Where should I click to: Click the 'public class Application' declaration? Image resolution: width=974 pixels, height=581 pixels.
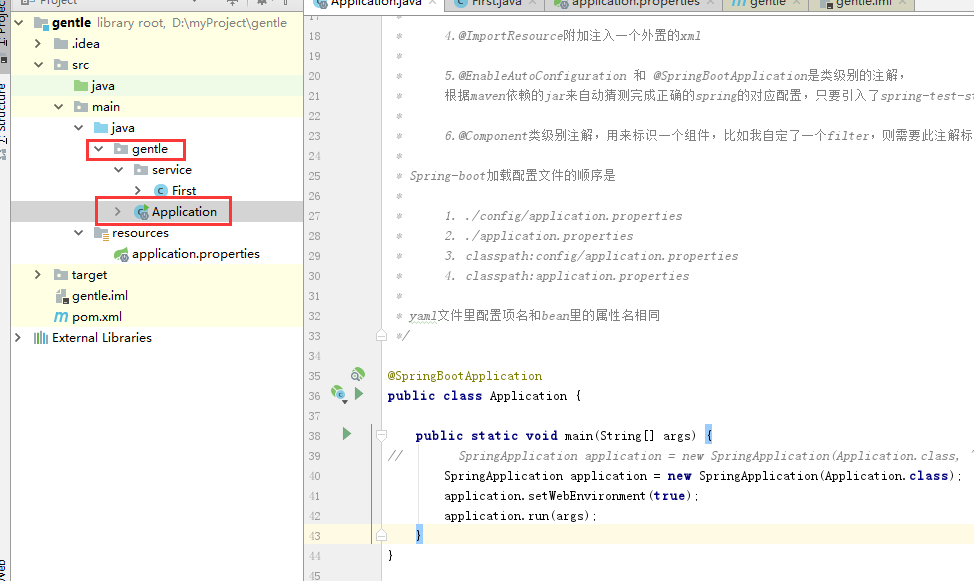click(x=477, y=396)
